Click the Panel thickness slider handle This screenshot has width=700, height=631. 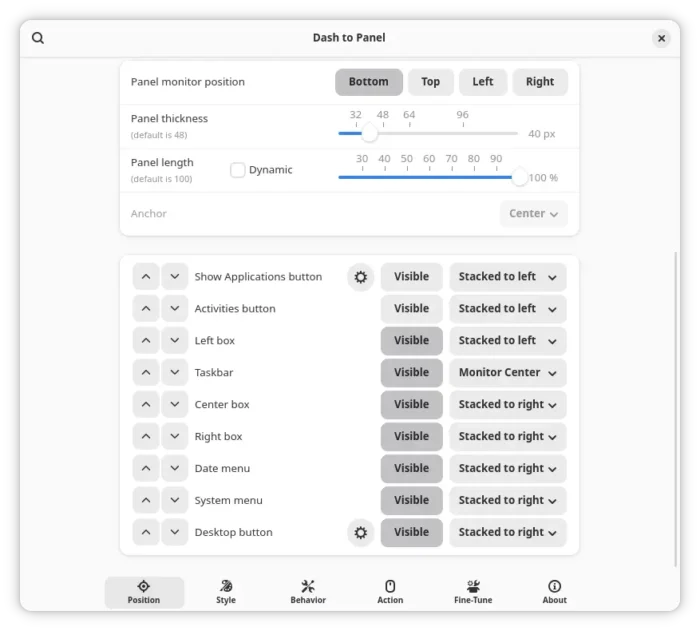(x=369, y=134)
